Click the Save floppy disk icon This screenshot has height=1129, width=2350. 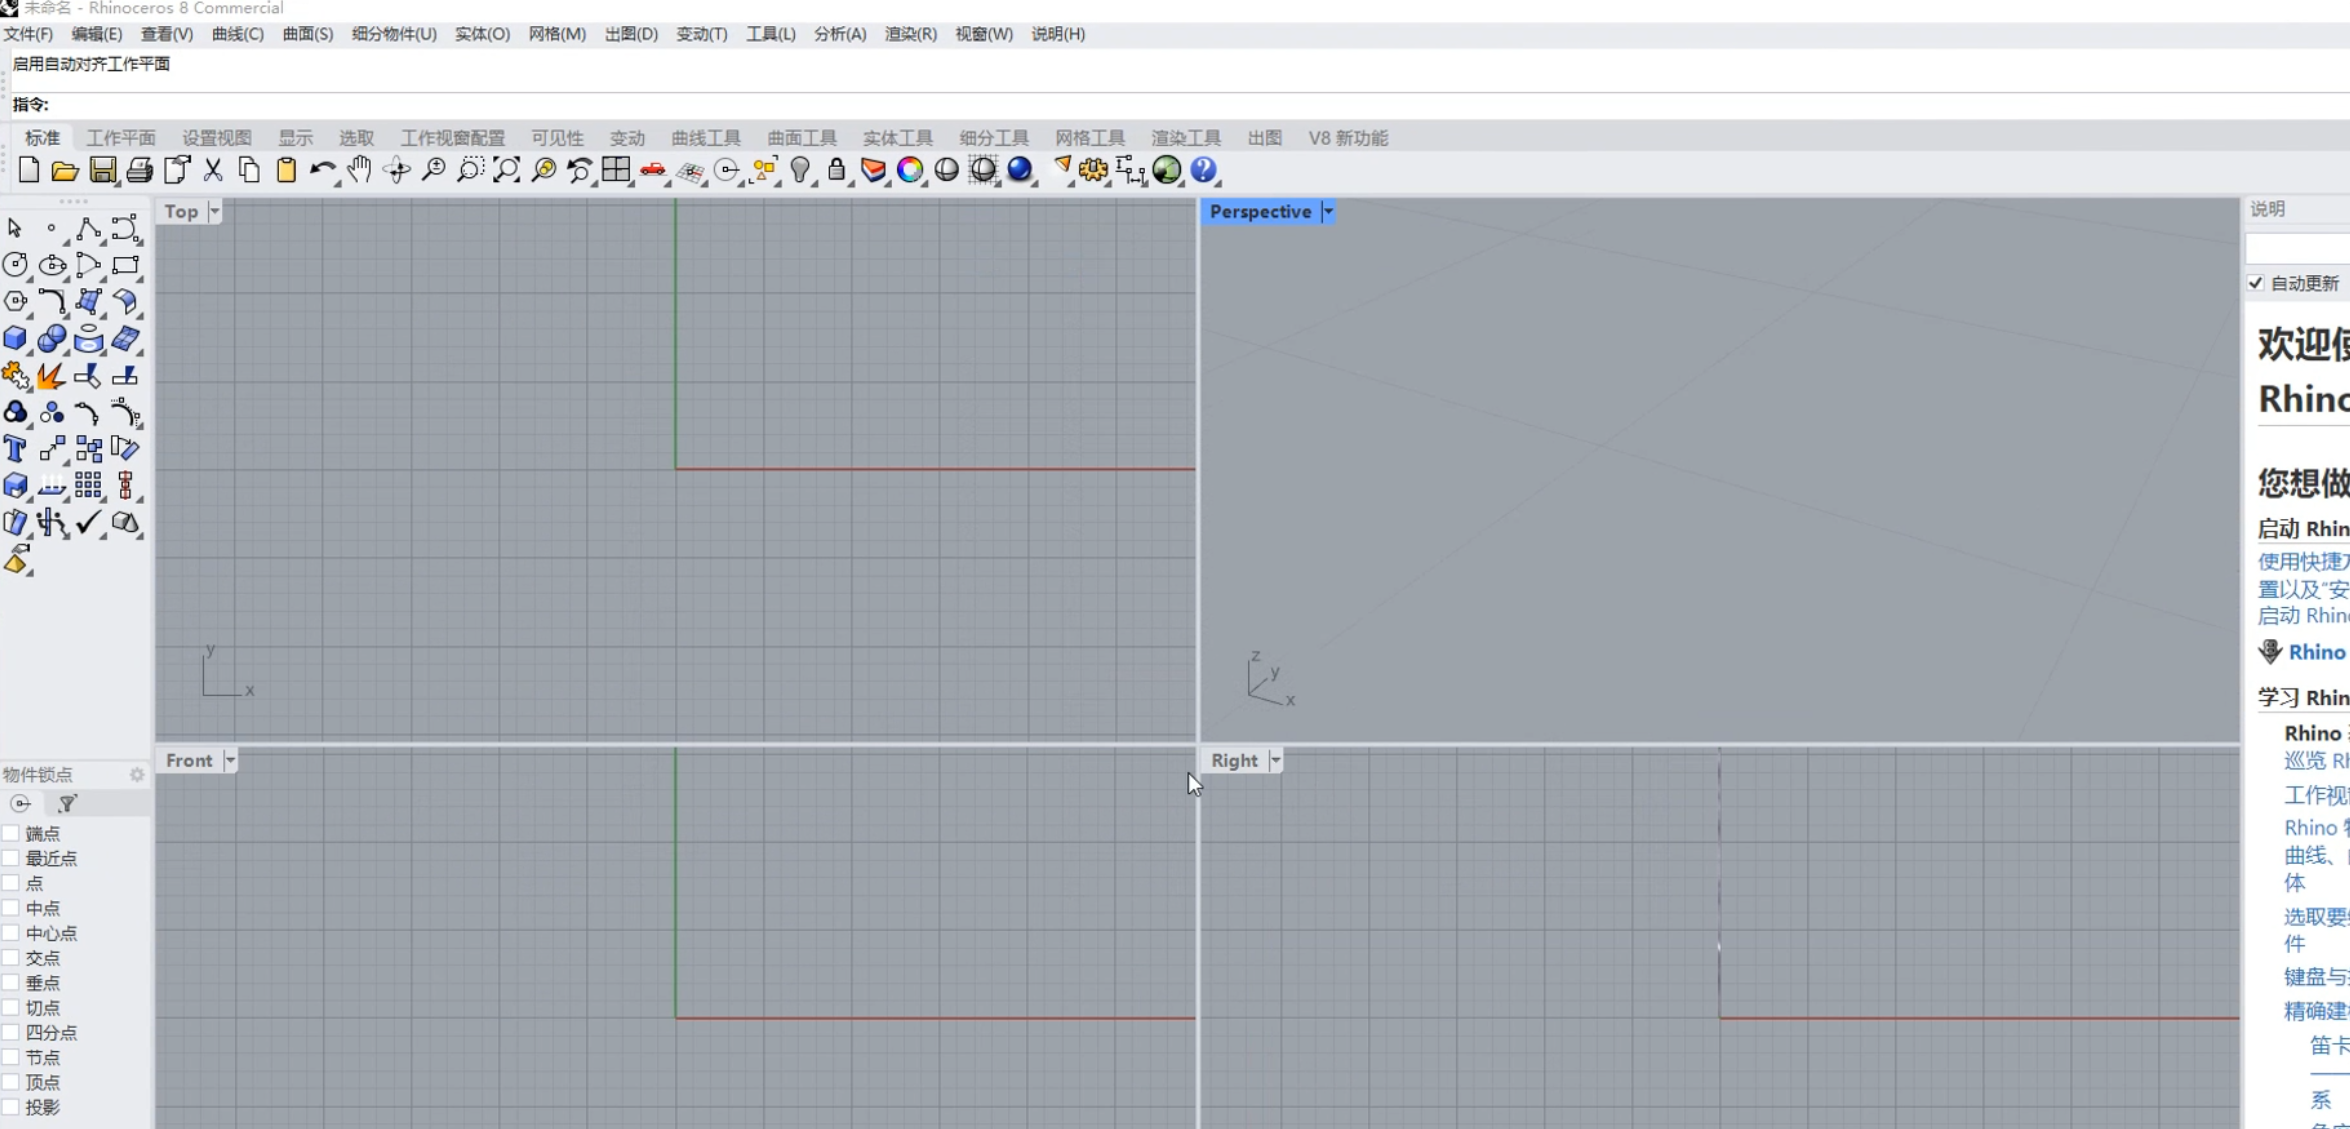point(102,171)
